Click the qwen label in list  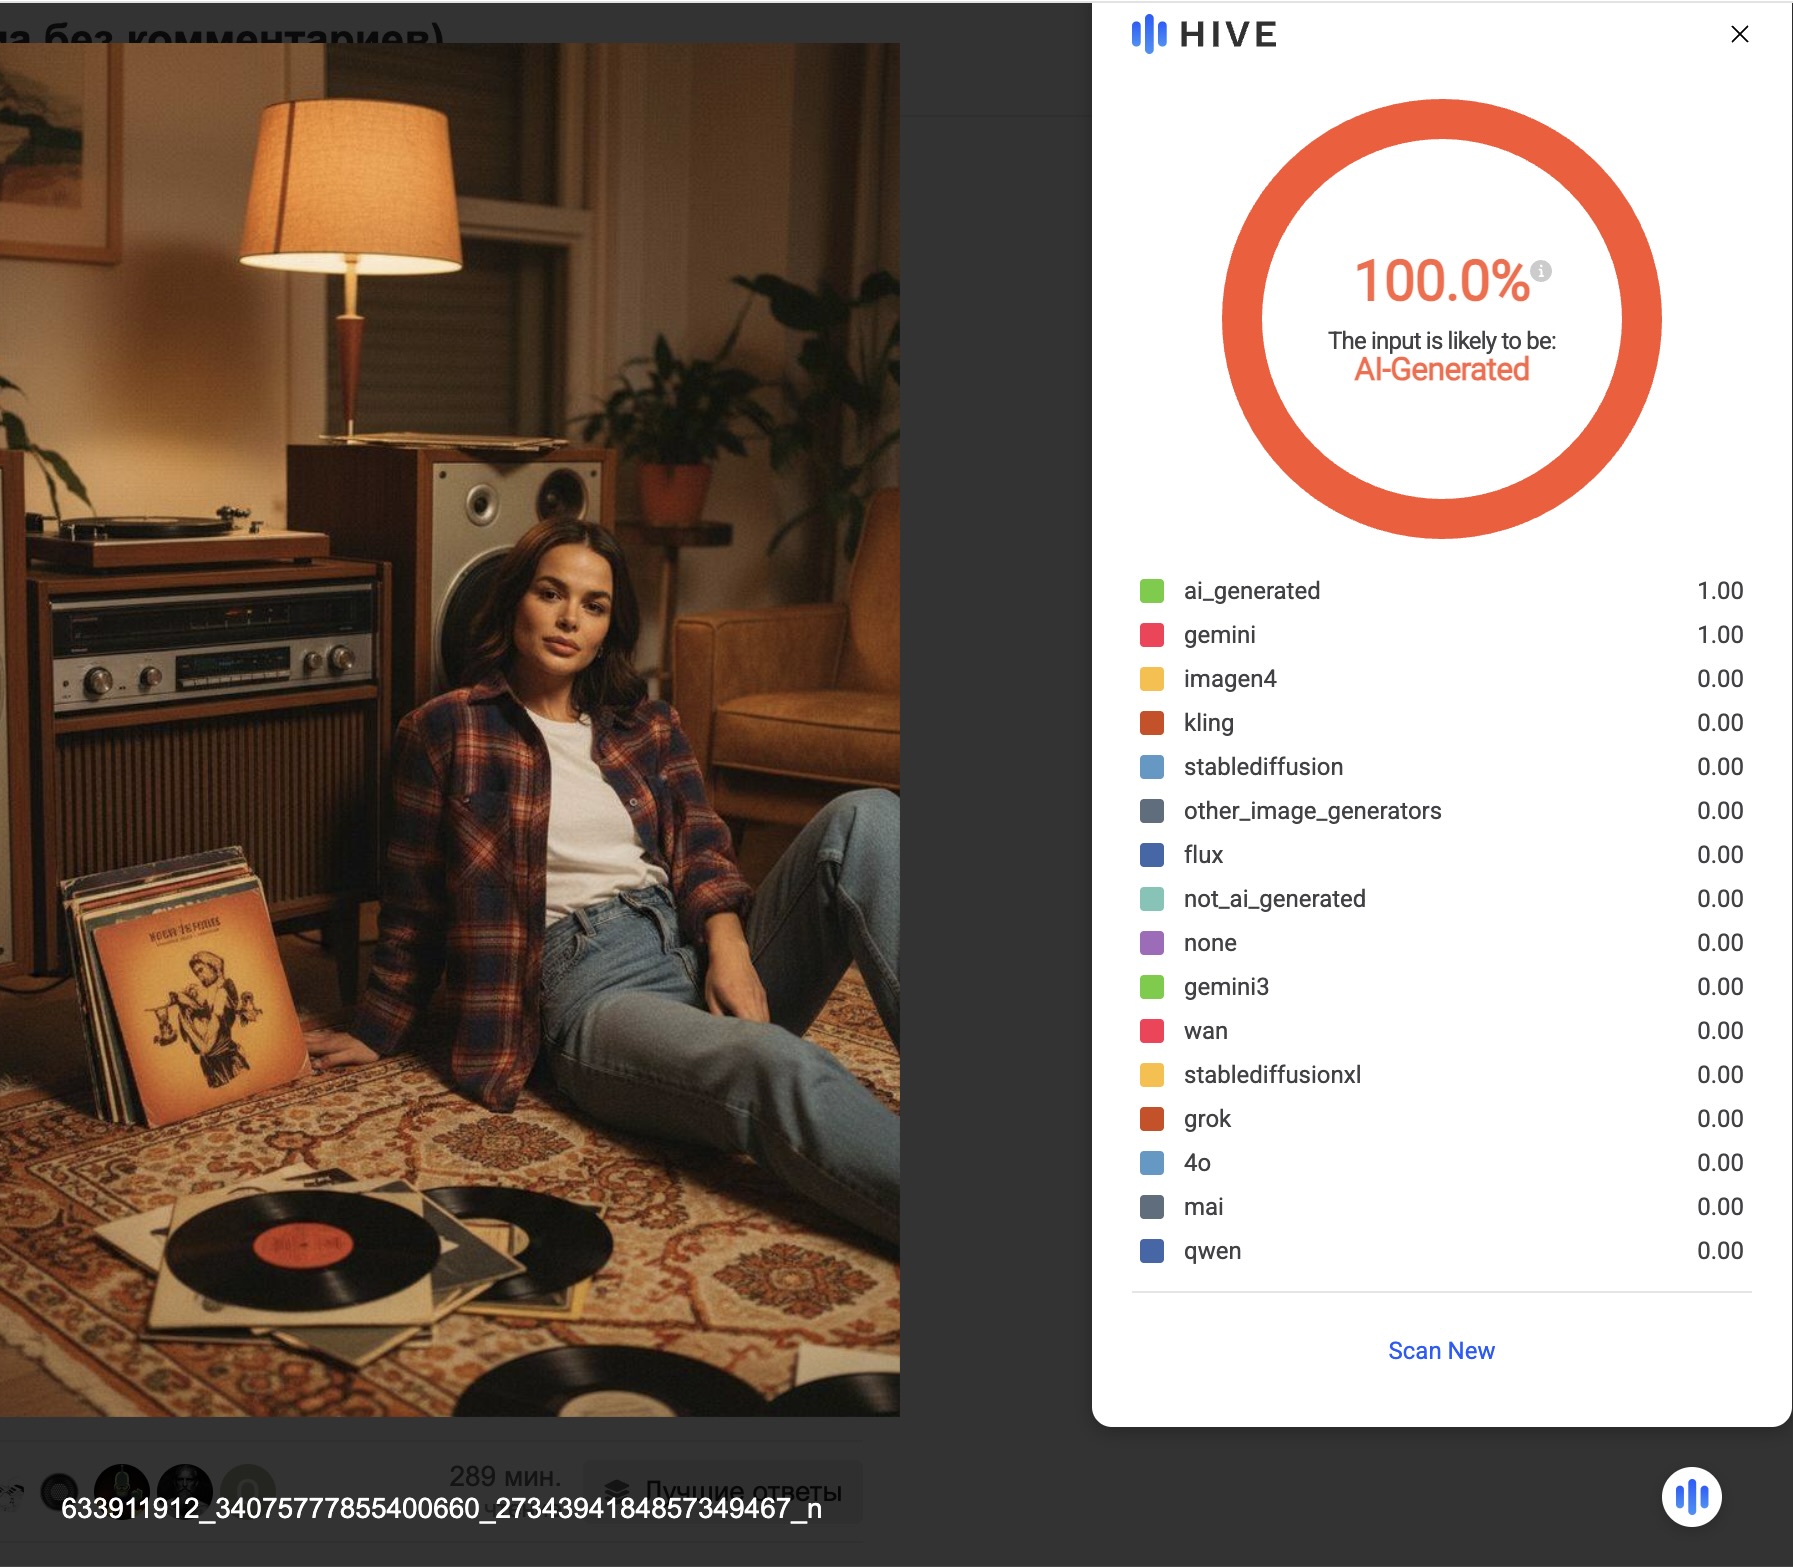1212,1251
